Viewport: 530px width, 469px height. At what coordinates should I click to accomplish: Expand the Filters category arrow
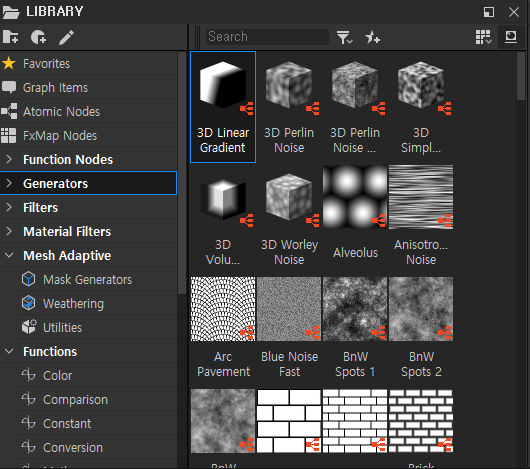[9, 207]
